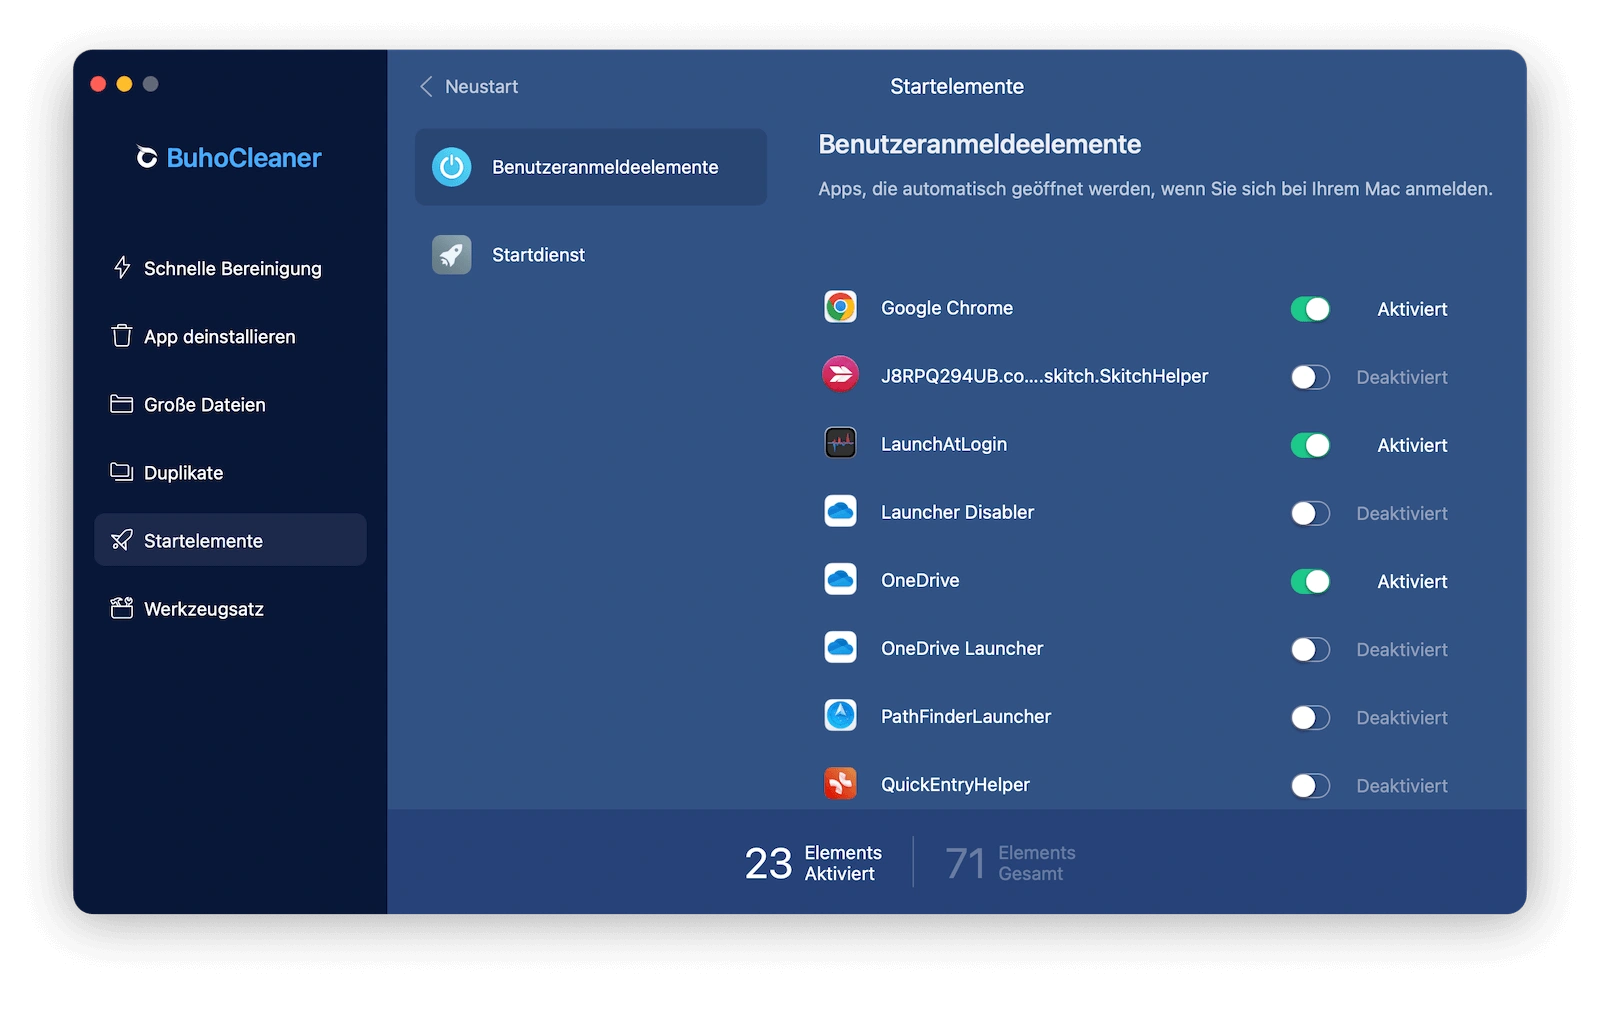Click the Deaktiviert label beside SkitchHelper

[x=1402, y=377]
